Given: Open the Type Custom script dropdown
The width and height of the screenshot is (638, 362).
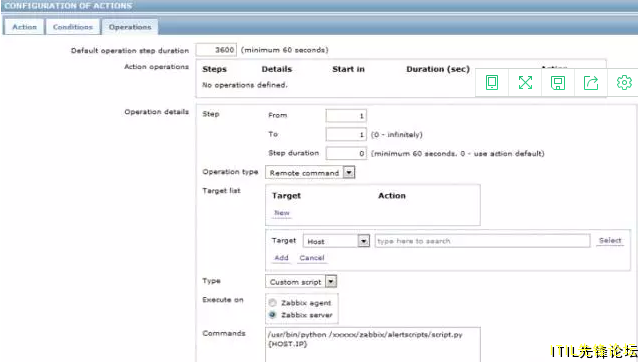Looking at the screenshot, I should click(x=301, y=281).
